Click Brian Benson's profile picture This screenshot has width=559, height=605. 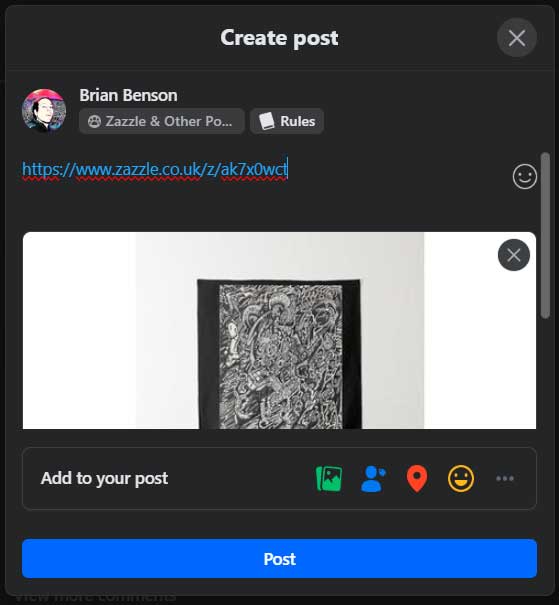pyautogui.click(x=44, y=111)
